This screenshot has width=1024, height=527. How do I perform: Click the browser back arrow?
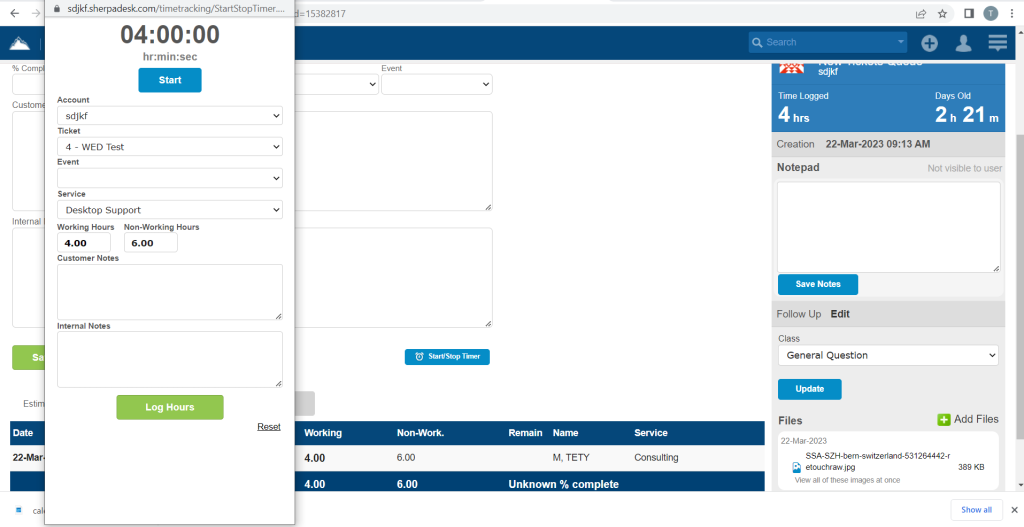click(14, 13)
